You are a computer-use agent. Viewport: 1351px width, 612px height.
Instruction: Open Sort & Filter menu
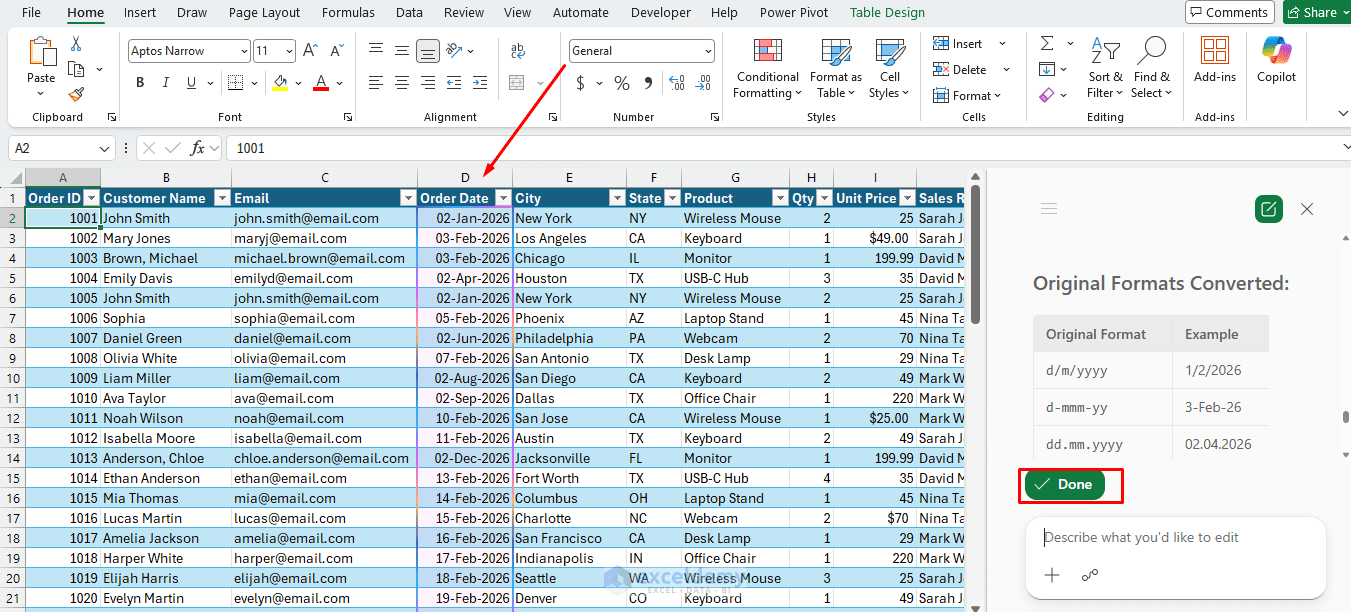pyautogui.click(x=1106, y=68)
